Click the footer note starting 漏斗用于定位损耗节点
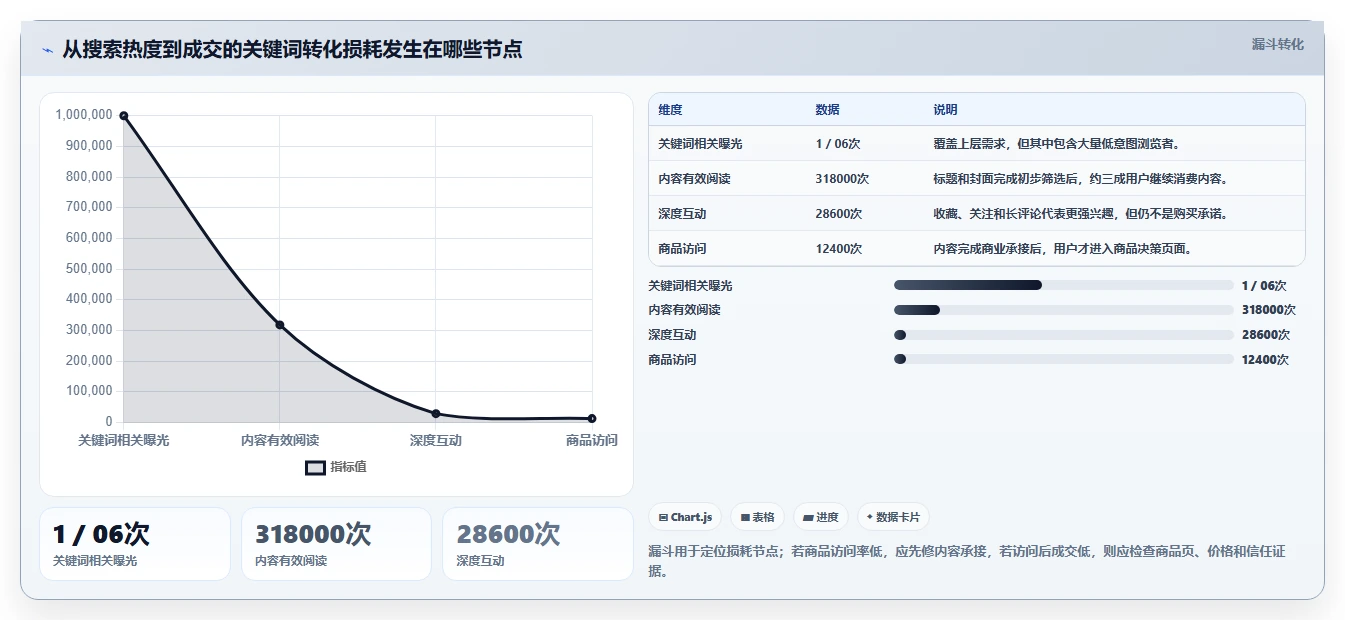The image size is (1345, 620). tap(968, 561)
